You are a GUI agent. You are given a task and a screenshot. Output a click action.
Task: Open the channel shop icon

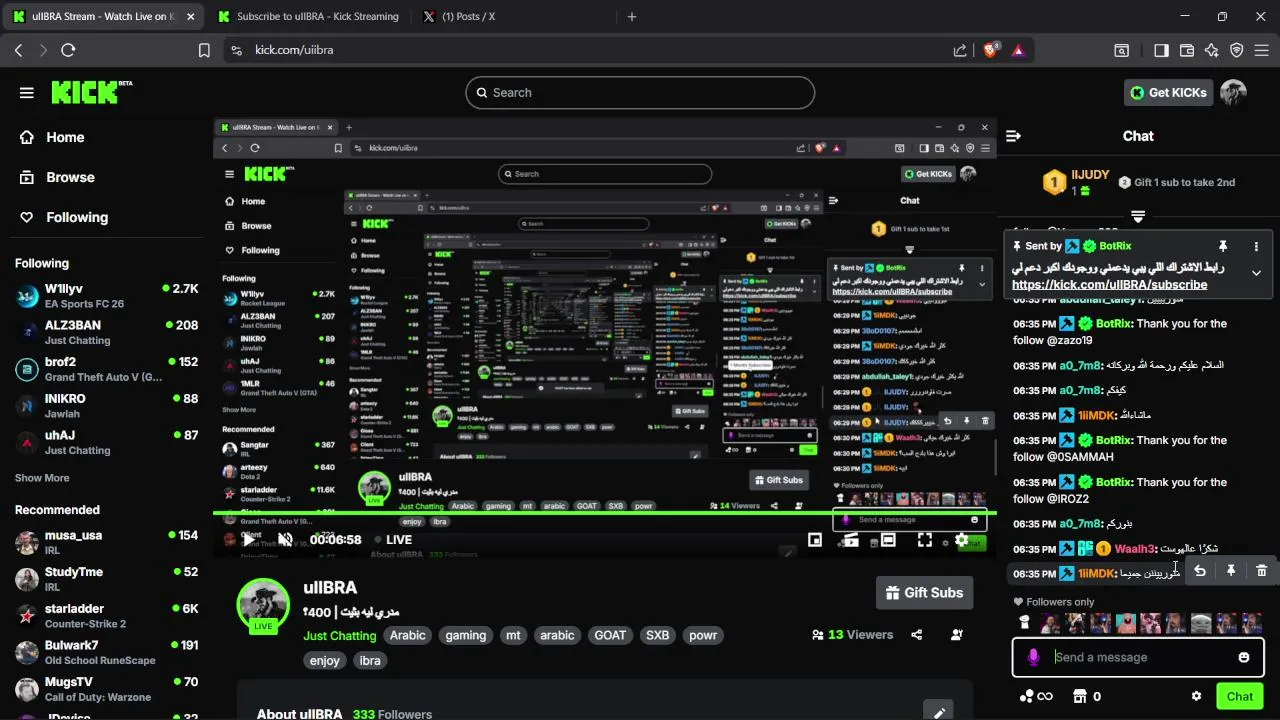click(x=1080, y=696)
